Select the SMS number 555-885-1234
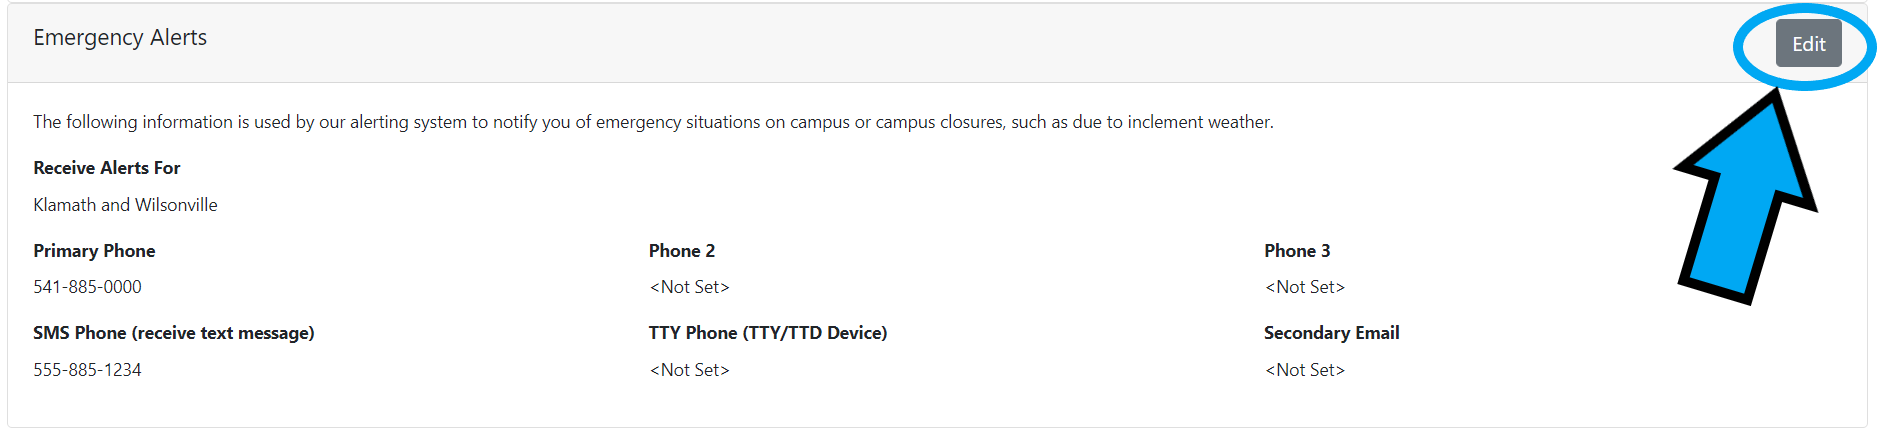Screen dimensions: 1877x431 [x=87, y=370]
